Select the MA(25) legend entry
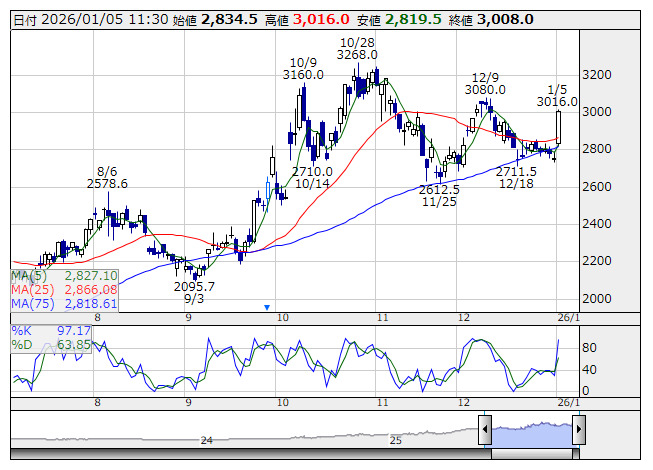653x470 pixels. pyautogui.click(x=64, y=289)
